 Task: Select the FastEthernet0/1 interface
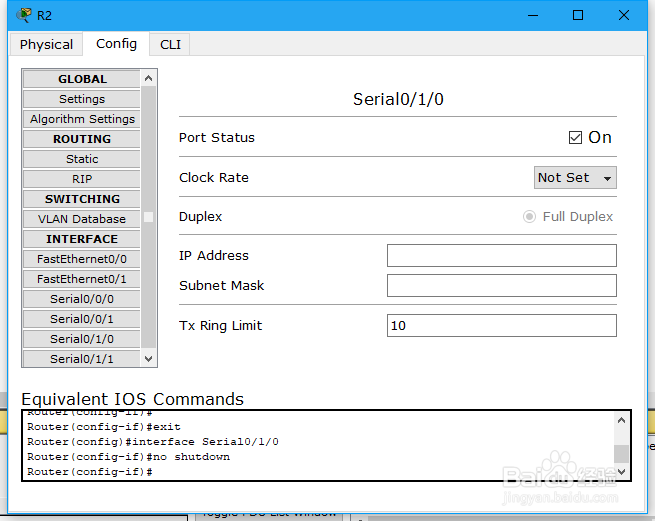[x=82, y=279]
